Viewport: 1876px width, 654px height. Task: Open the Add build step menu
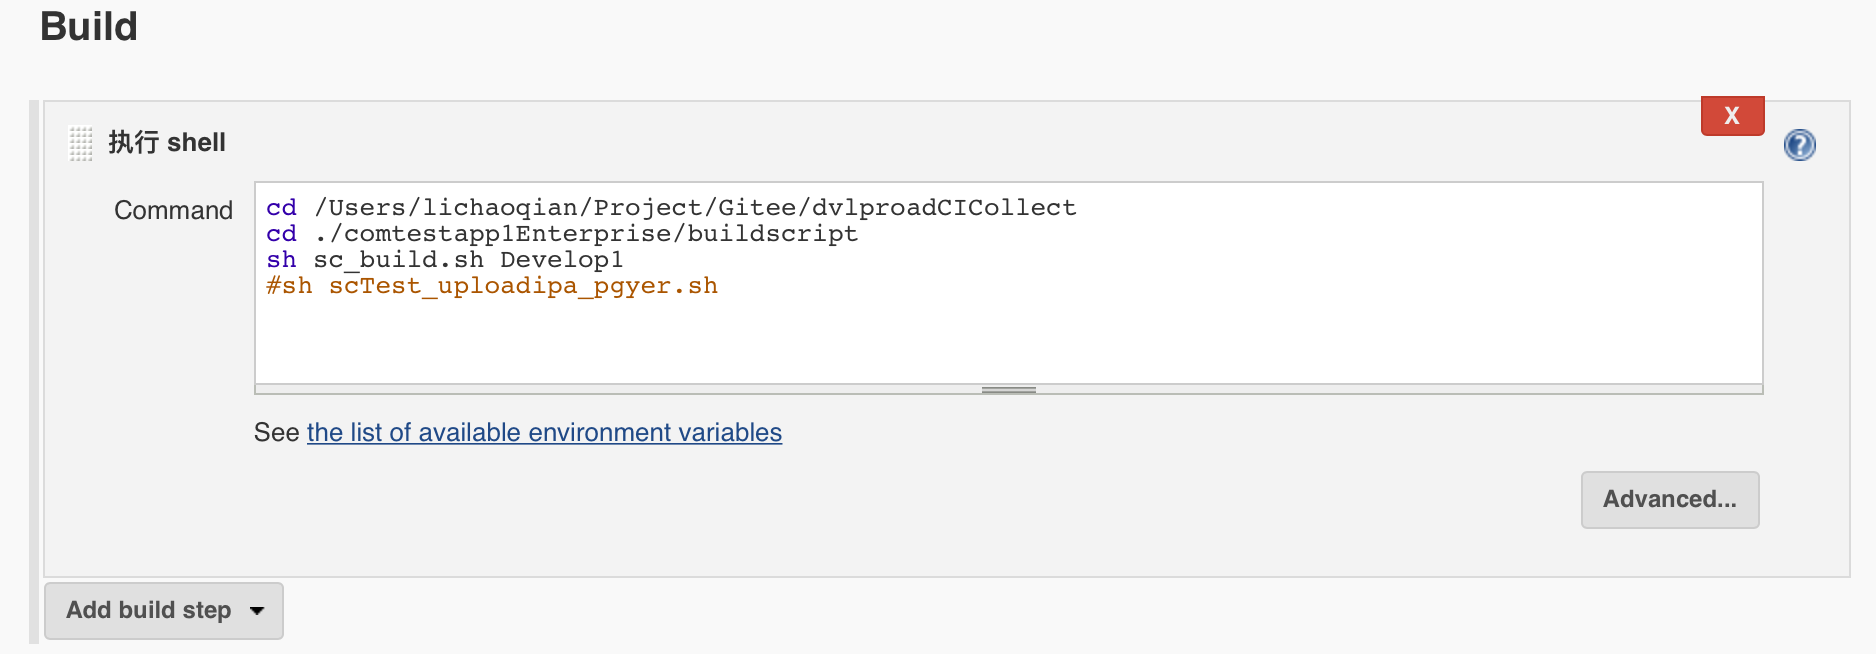(164, 610)
